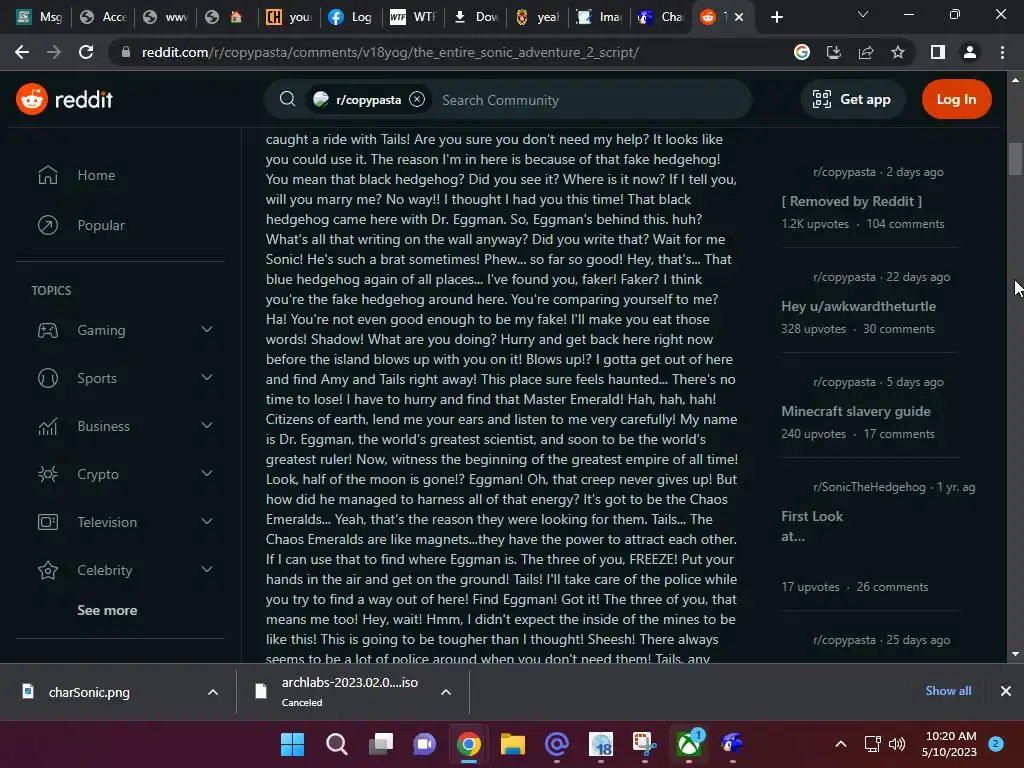Click the browser Forward arrow
The width and height of the screenshot is (1024, 768).
[x=54, y=52]
